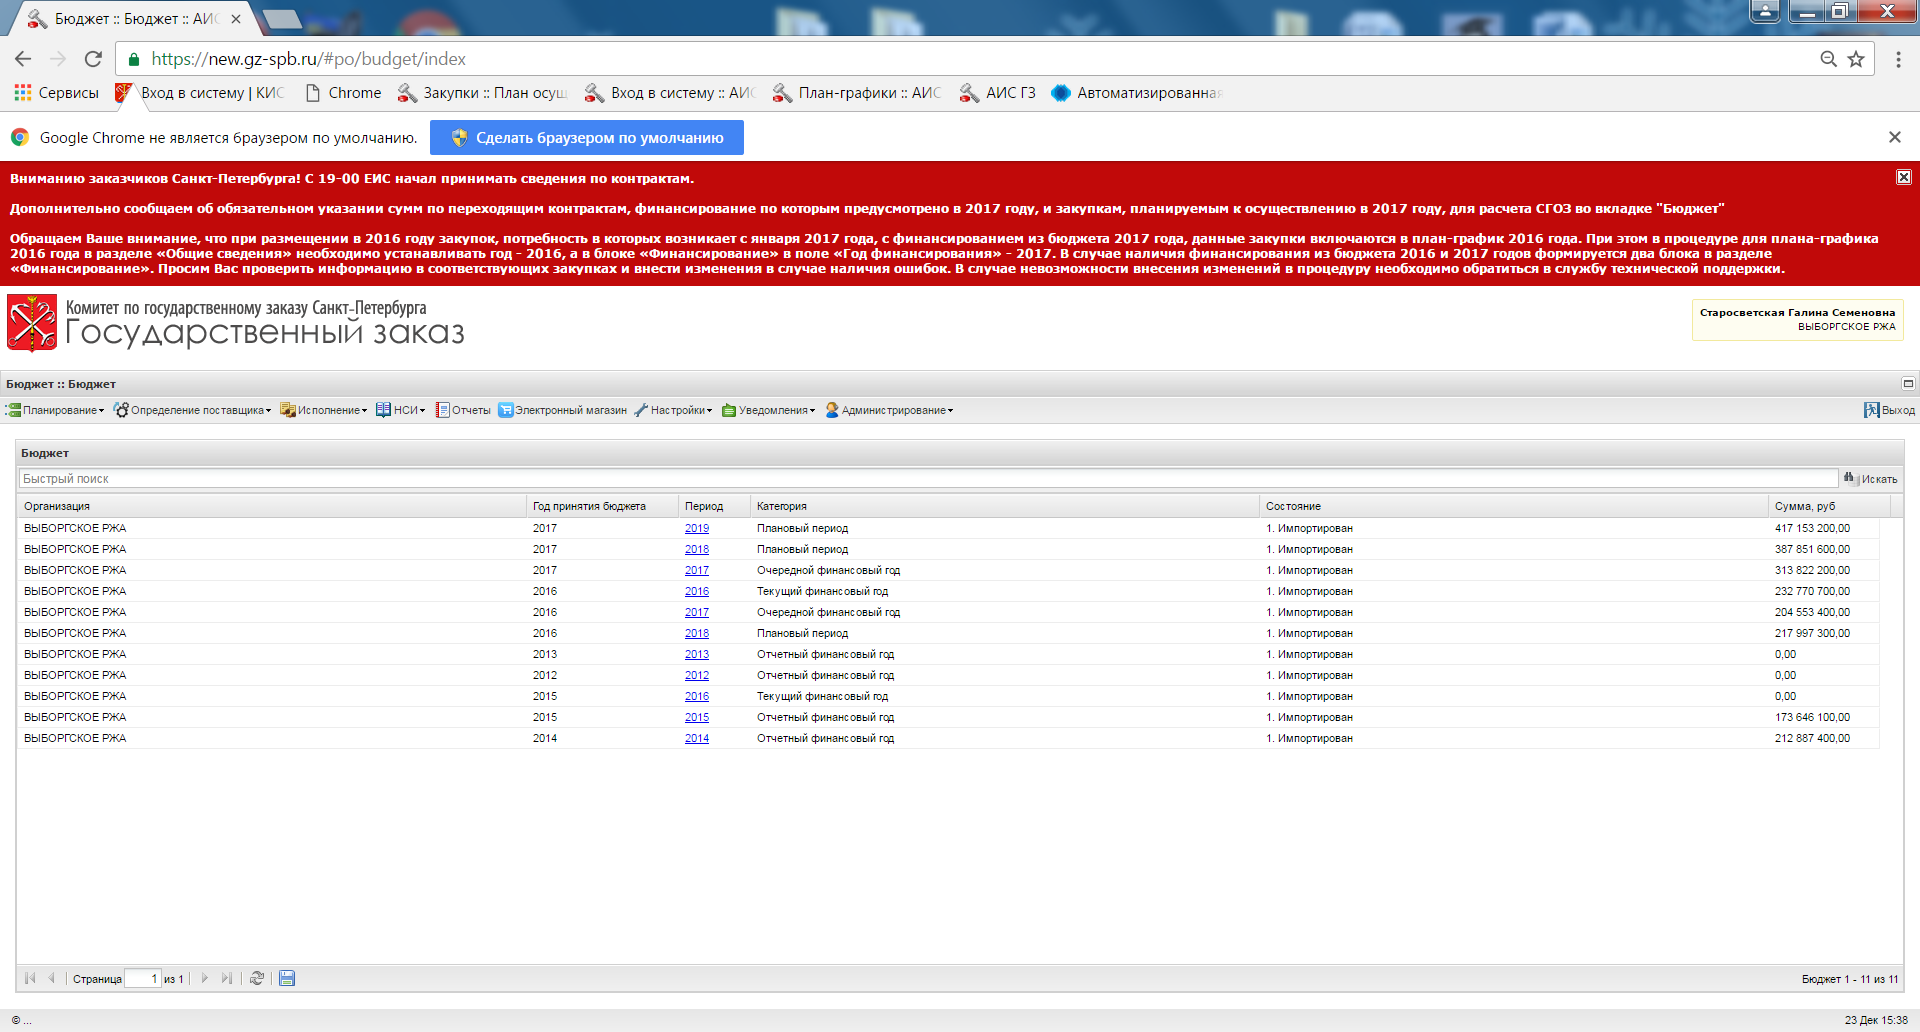Go to Электронный магазин
The width and height of the screenshot is (1920, 1032).
click(x=563, y=410)
